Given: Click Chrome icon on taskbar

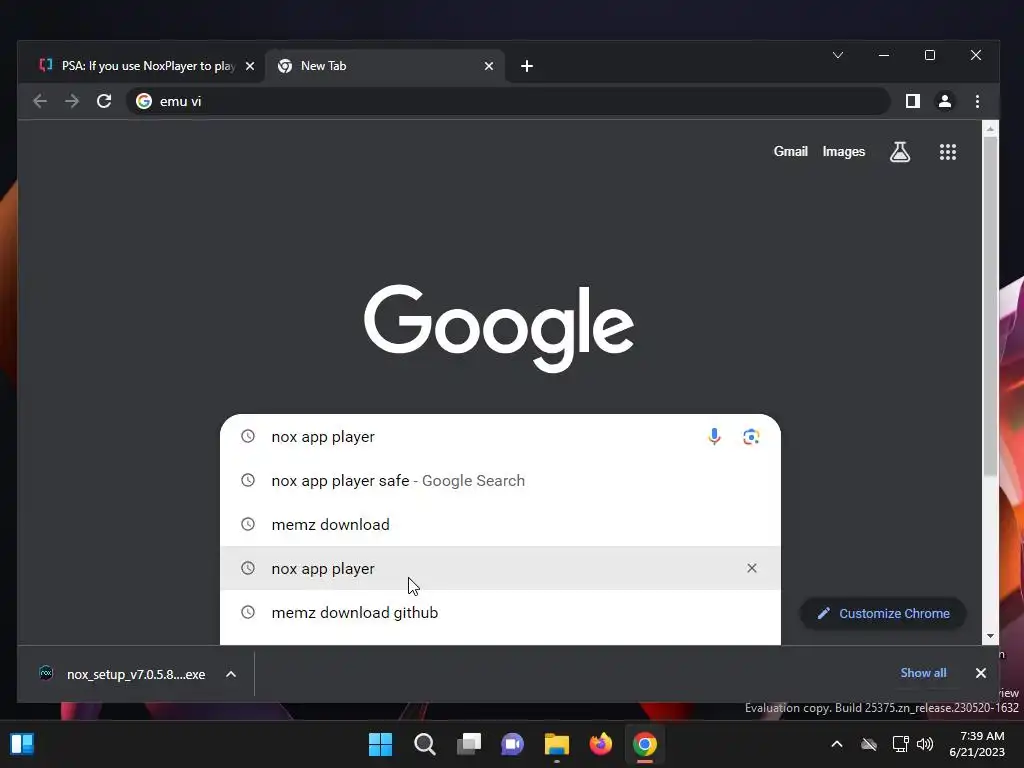Looking at the screenshot, I should click(645, 744).
